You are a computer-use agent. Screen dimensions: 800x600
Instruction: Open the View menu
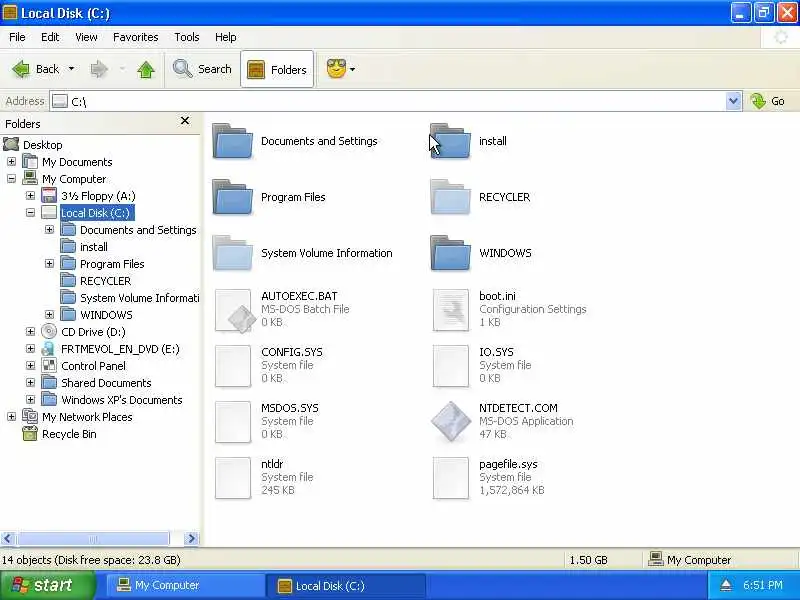coord(86,37)
